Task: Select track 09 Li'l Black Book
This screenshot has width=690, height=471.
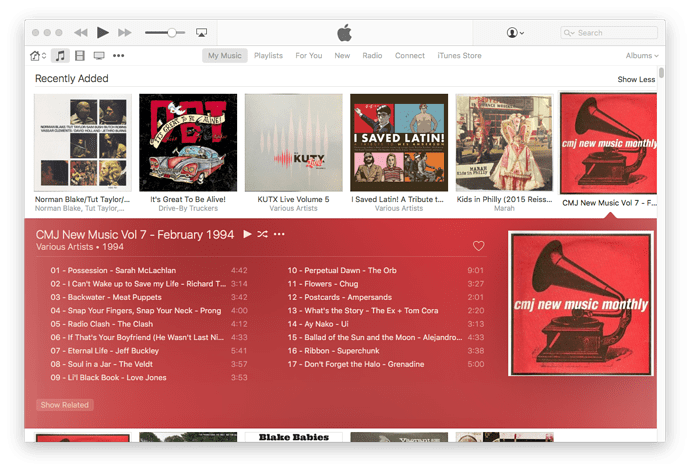Action: [149, 378]
